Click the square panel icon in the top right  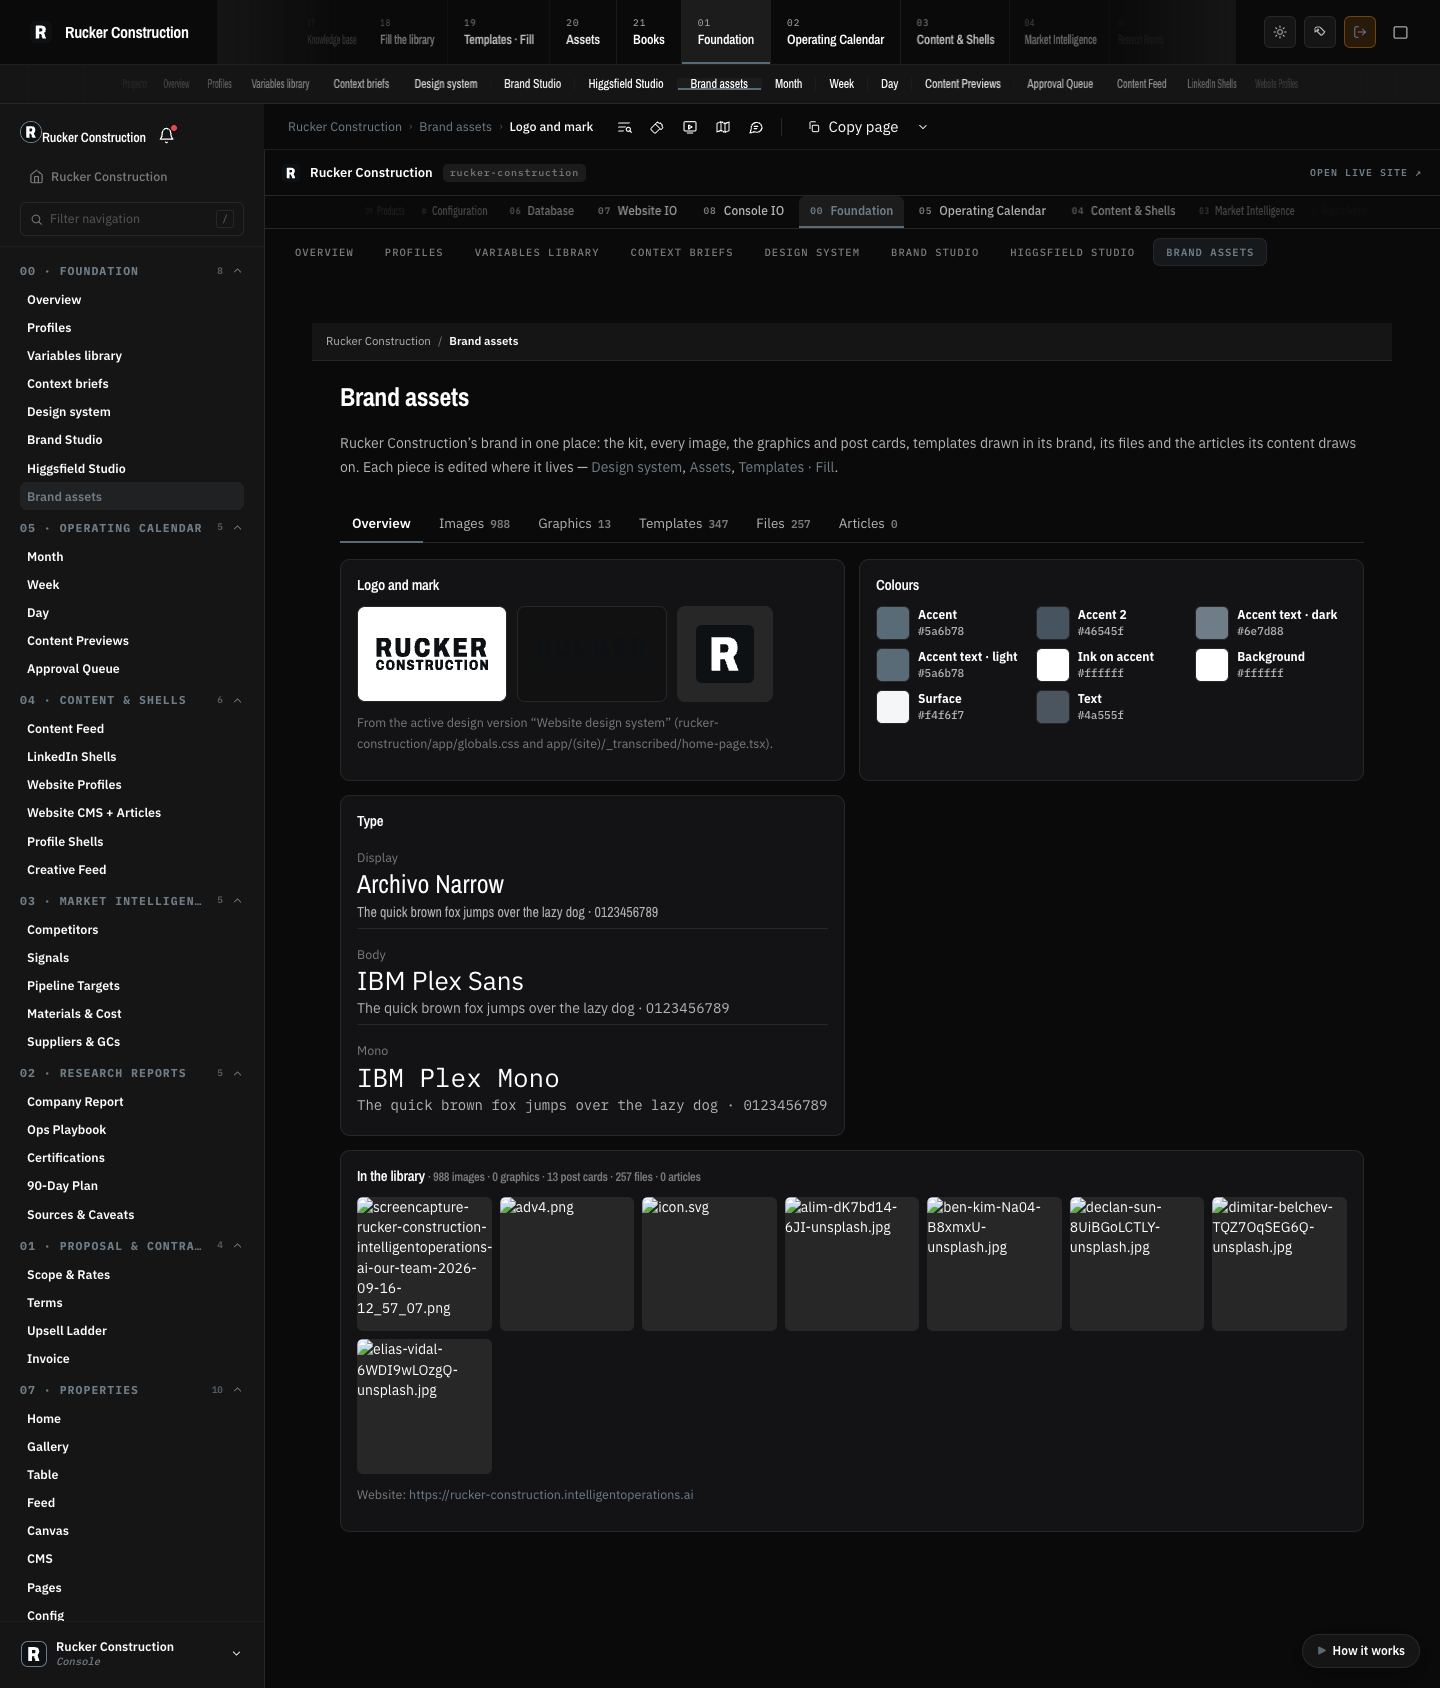coord(1400,32)
